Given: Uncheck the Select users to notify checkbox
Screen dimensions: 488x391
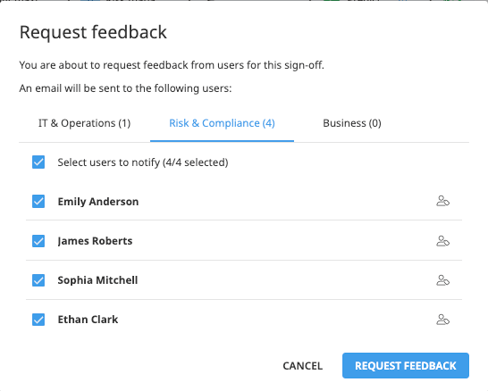Looking at the screenshot, I should 38,162.
